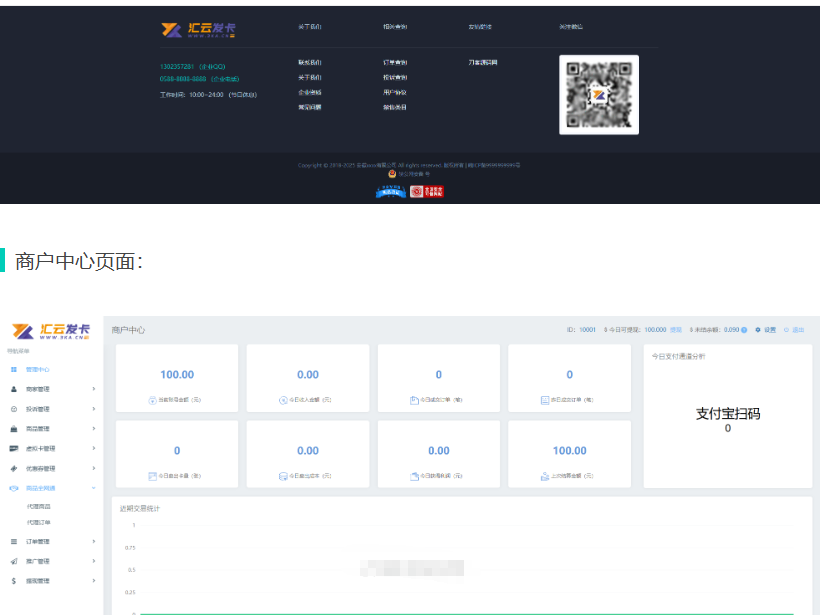The height and width of the screenshot is (615, 820).
Task: Click the 代理商品 submenu entry
Action: click(x=38, y=507)
